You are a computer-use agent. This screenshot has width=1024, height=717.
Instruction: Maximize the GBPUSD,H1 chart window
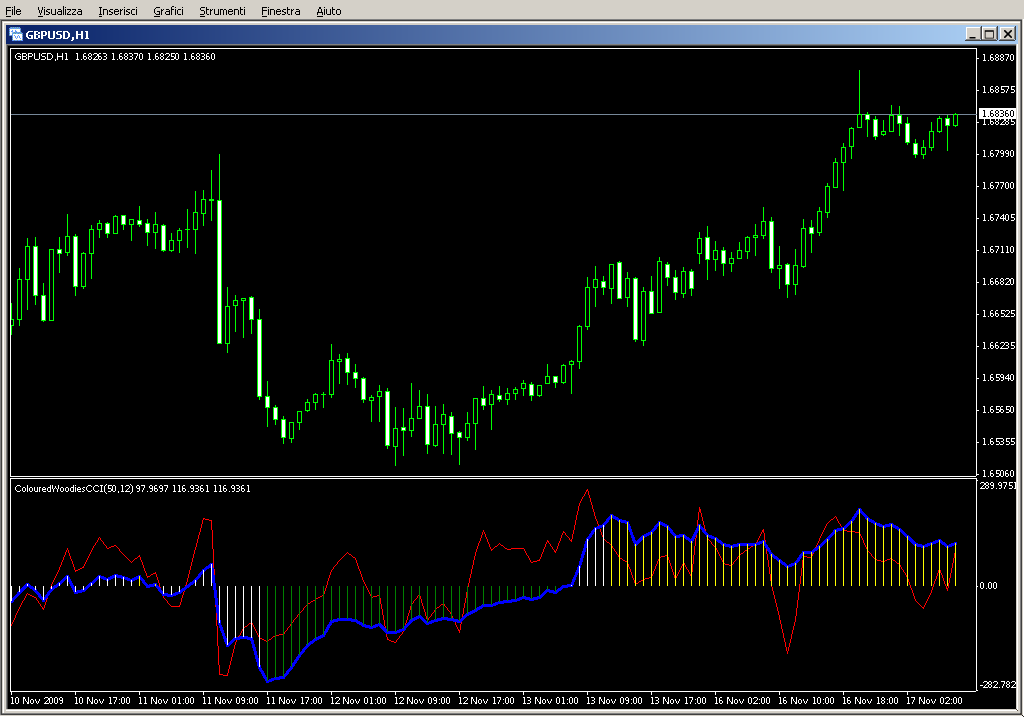coord(989,34)
